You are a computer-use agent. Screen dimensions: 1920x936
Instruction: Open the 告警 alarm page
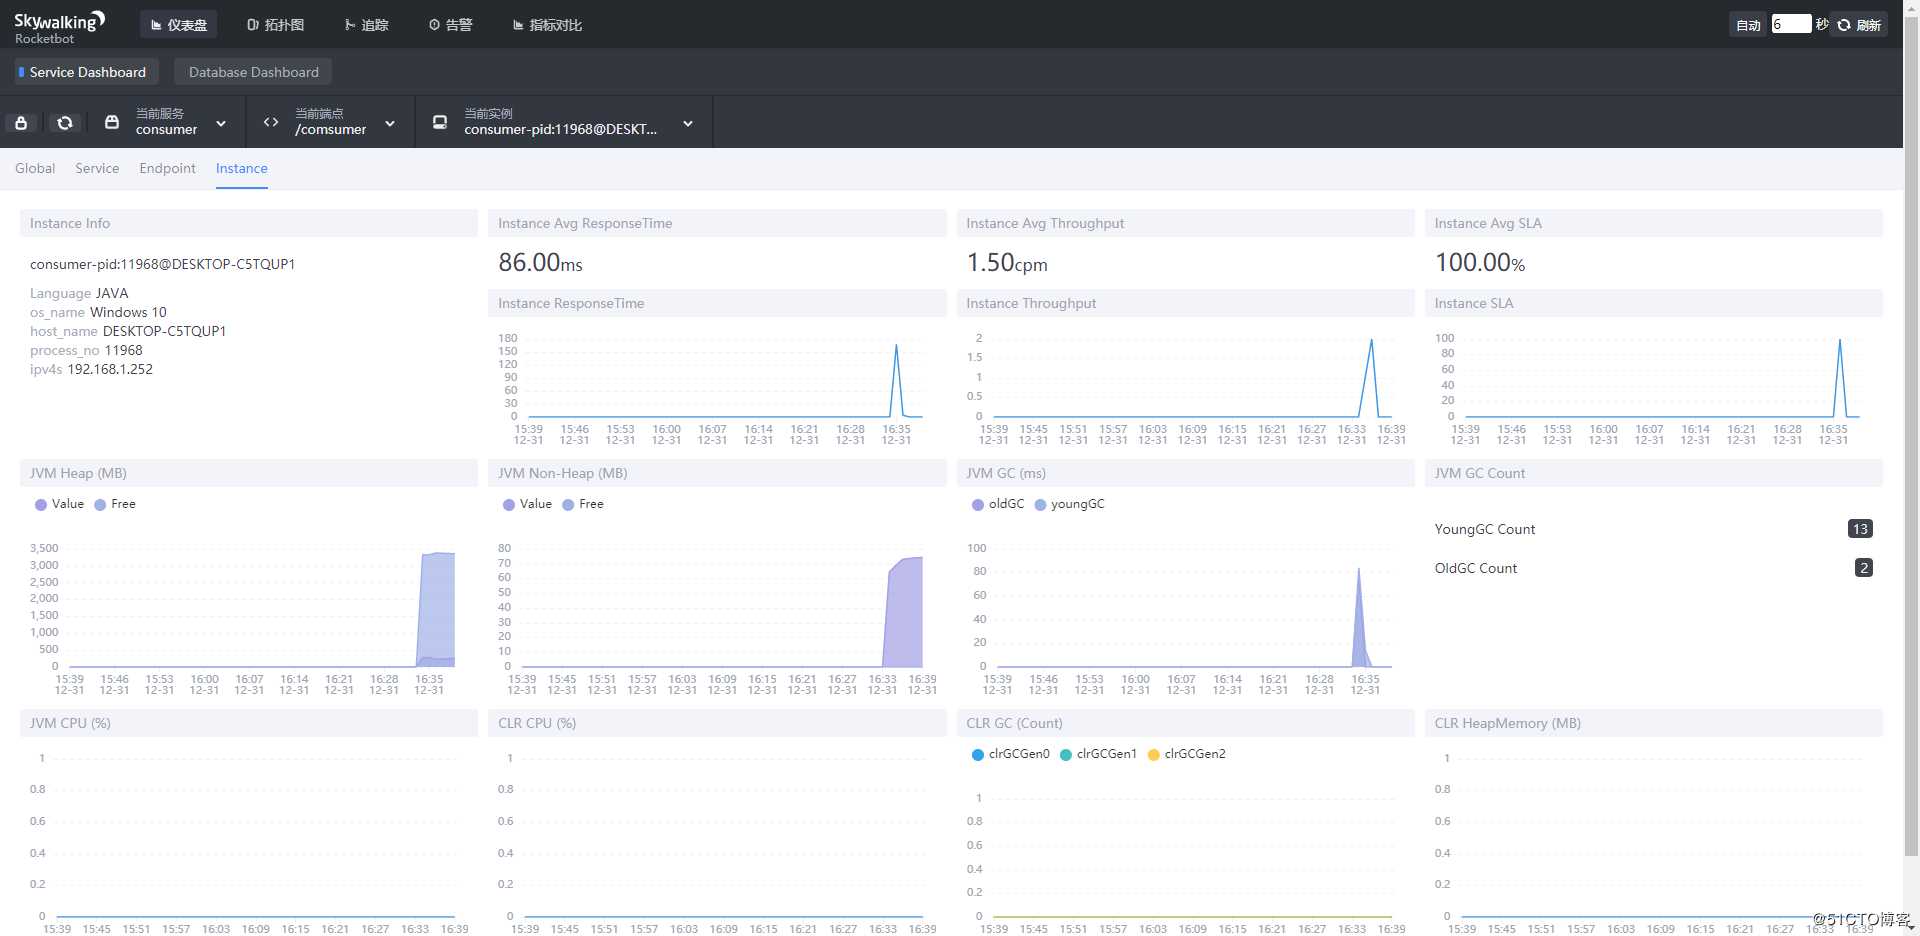[451, 24]
